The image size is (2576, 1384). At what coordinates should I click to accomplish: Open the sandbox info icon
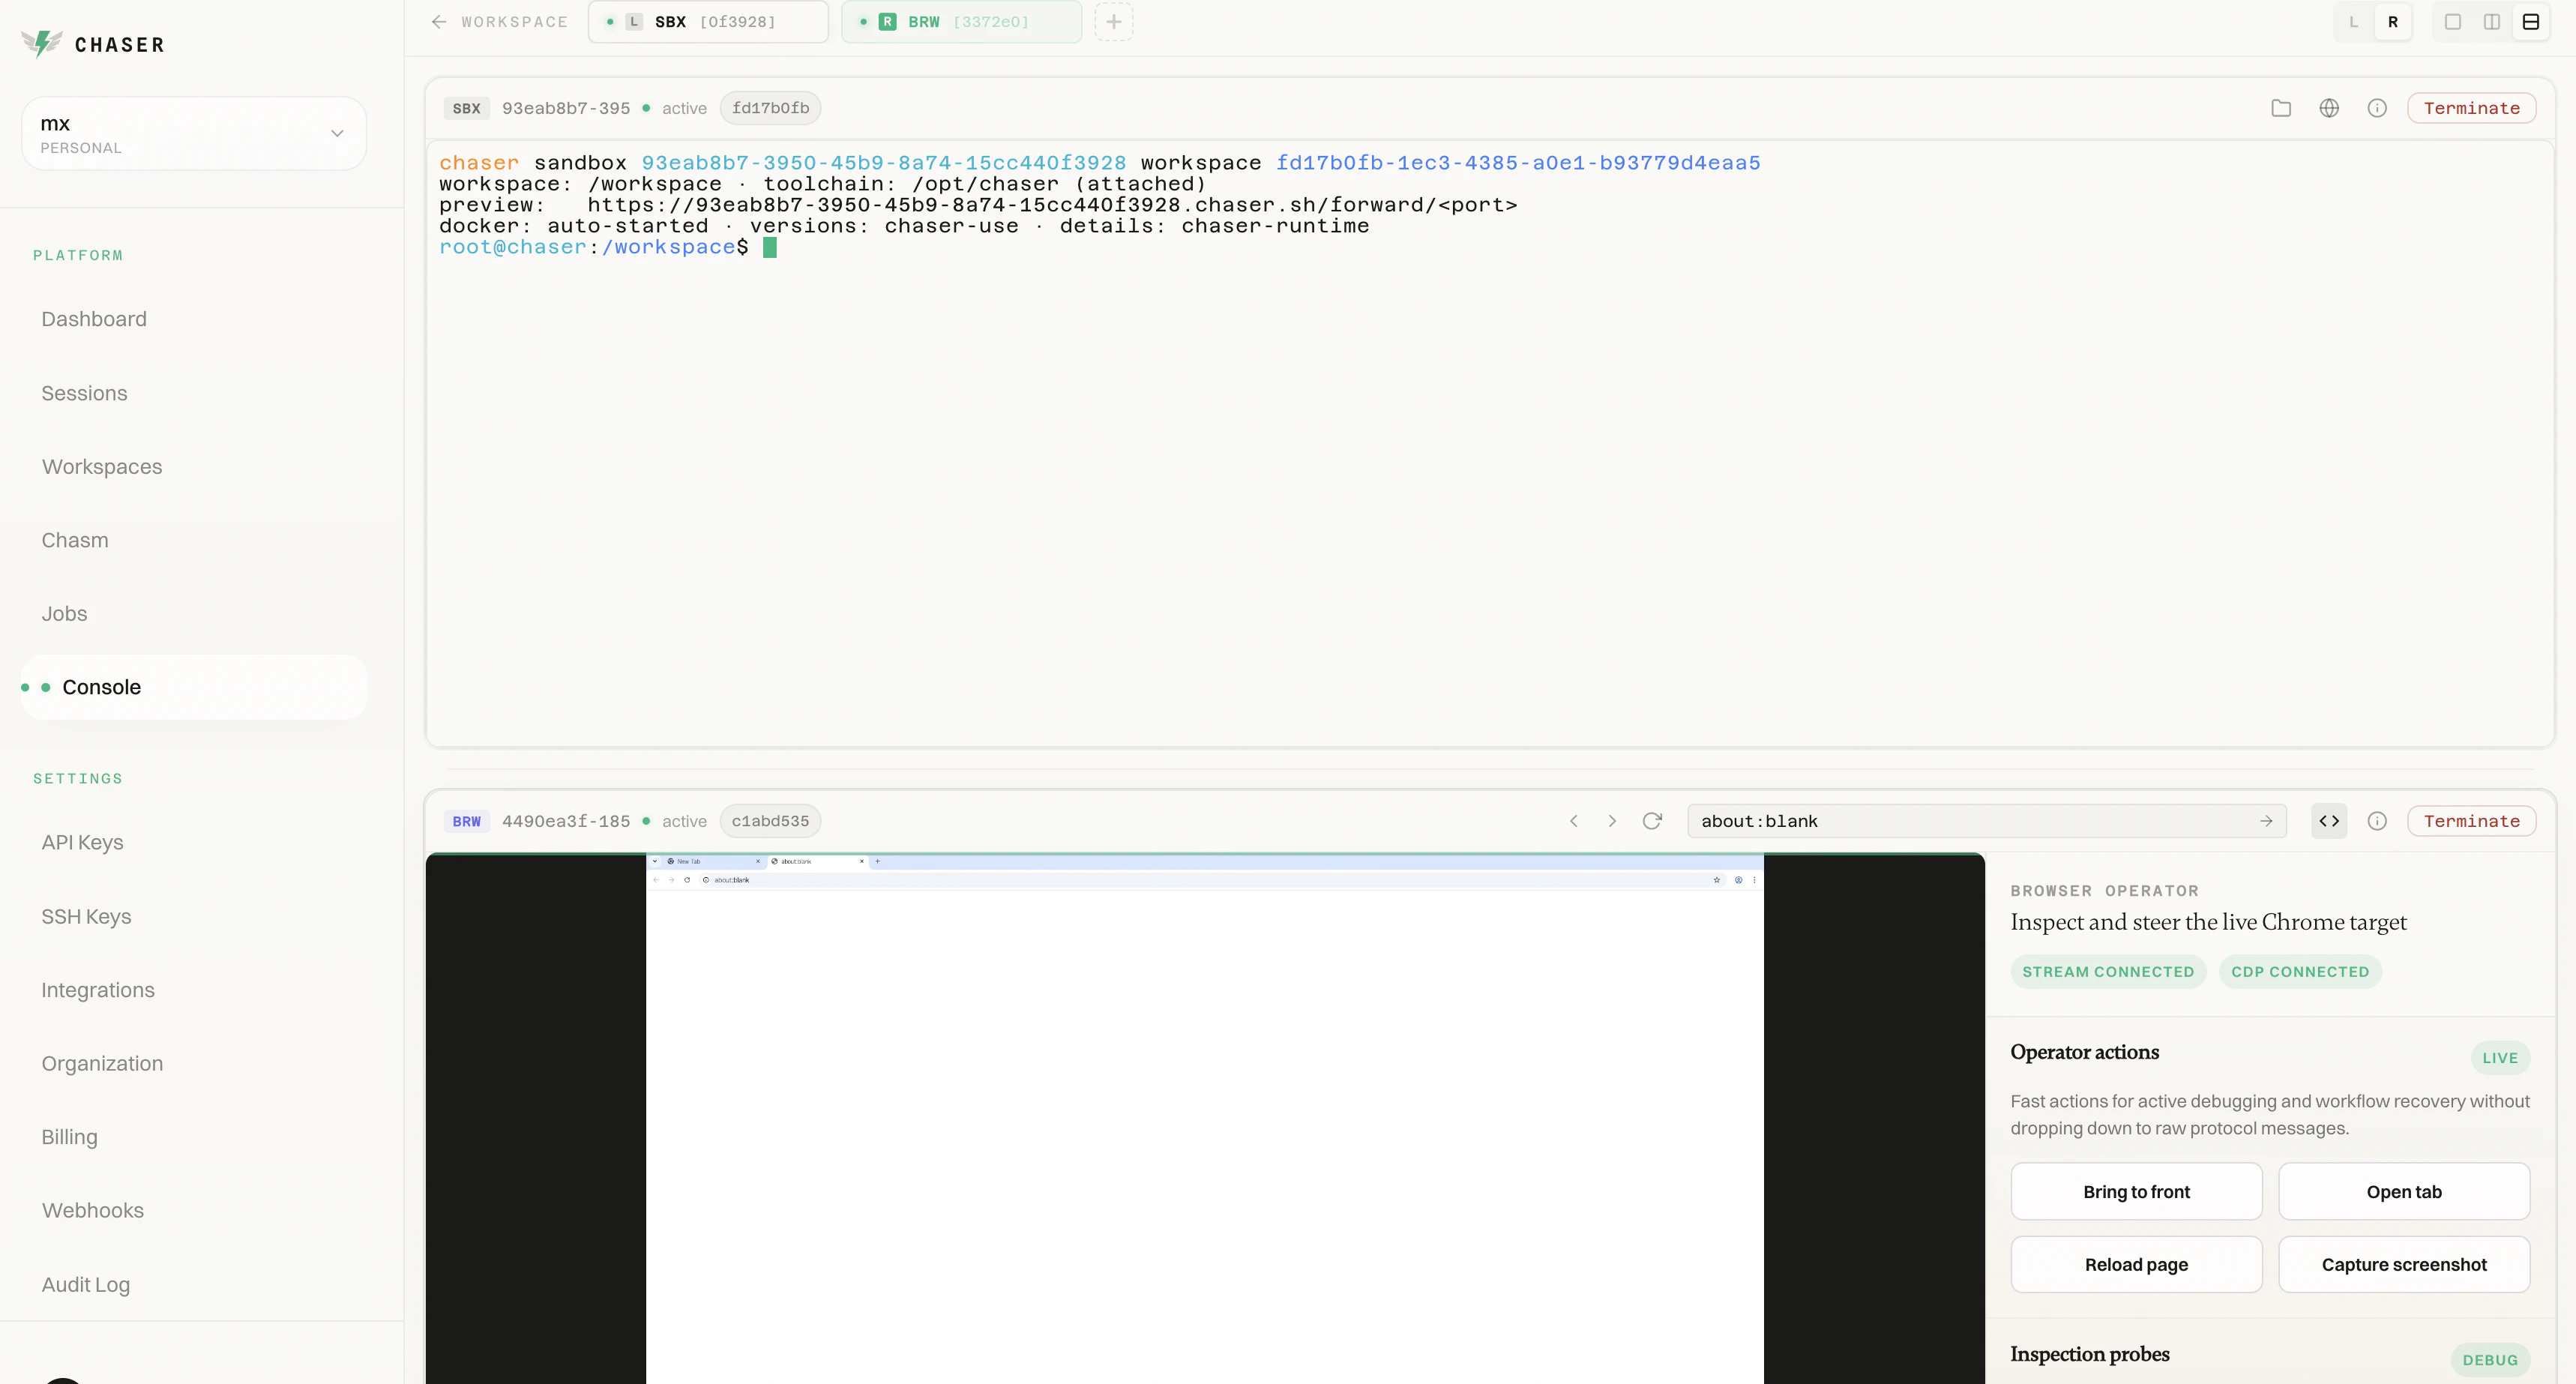2377,108
